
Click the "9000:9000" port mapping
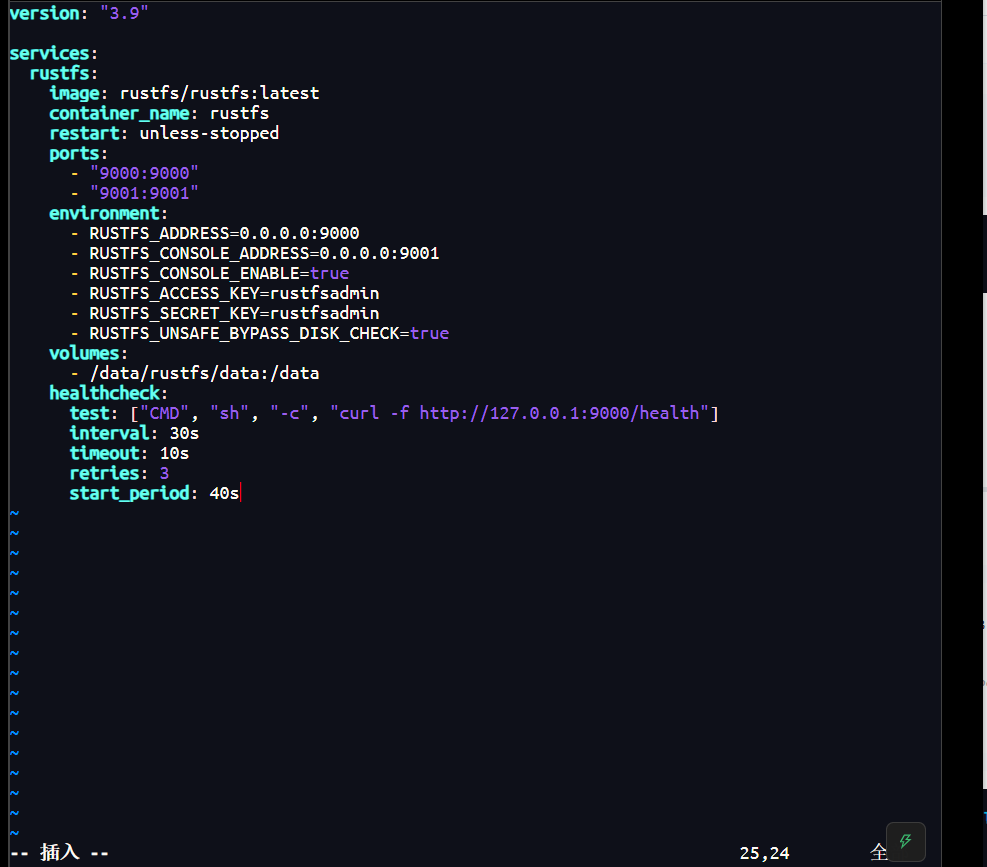tap(144, 173)
